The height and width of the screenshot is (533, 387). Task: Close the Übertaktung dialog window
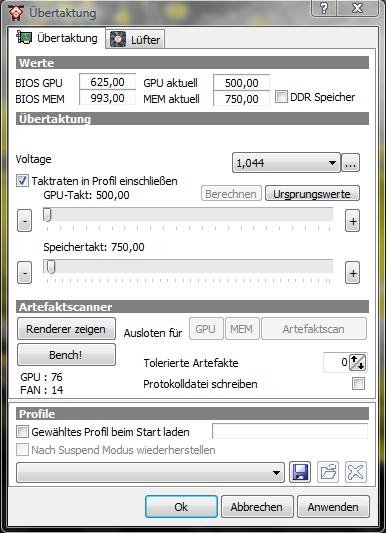357,8
